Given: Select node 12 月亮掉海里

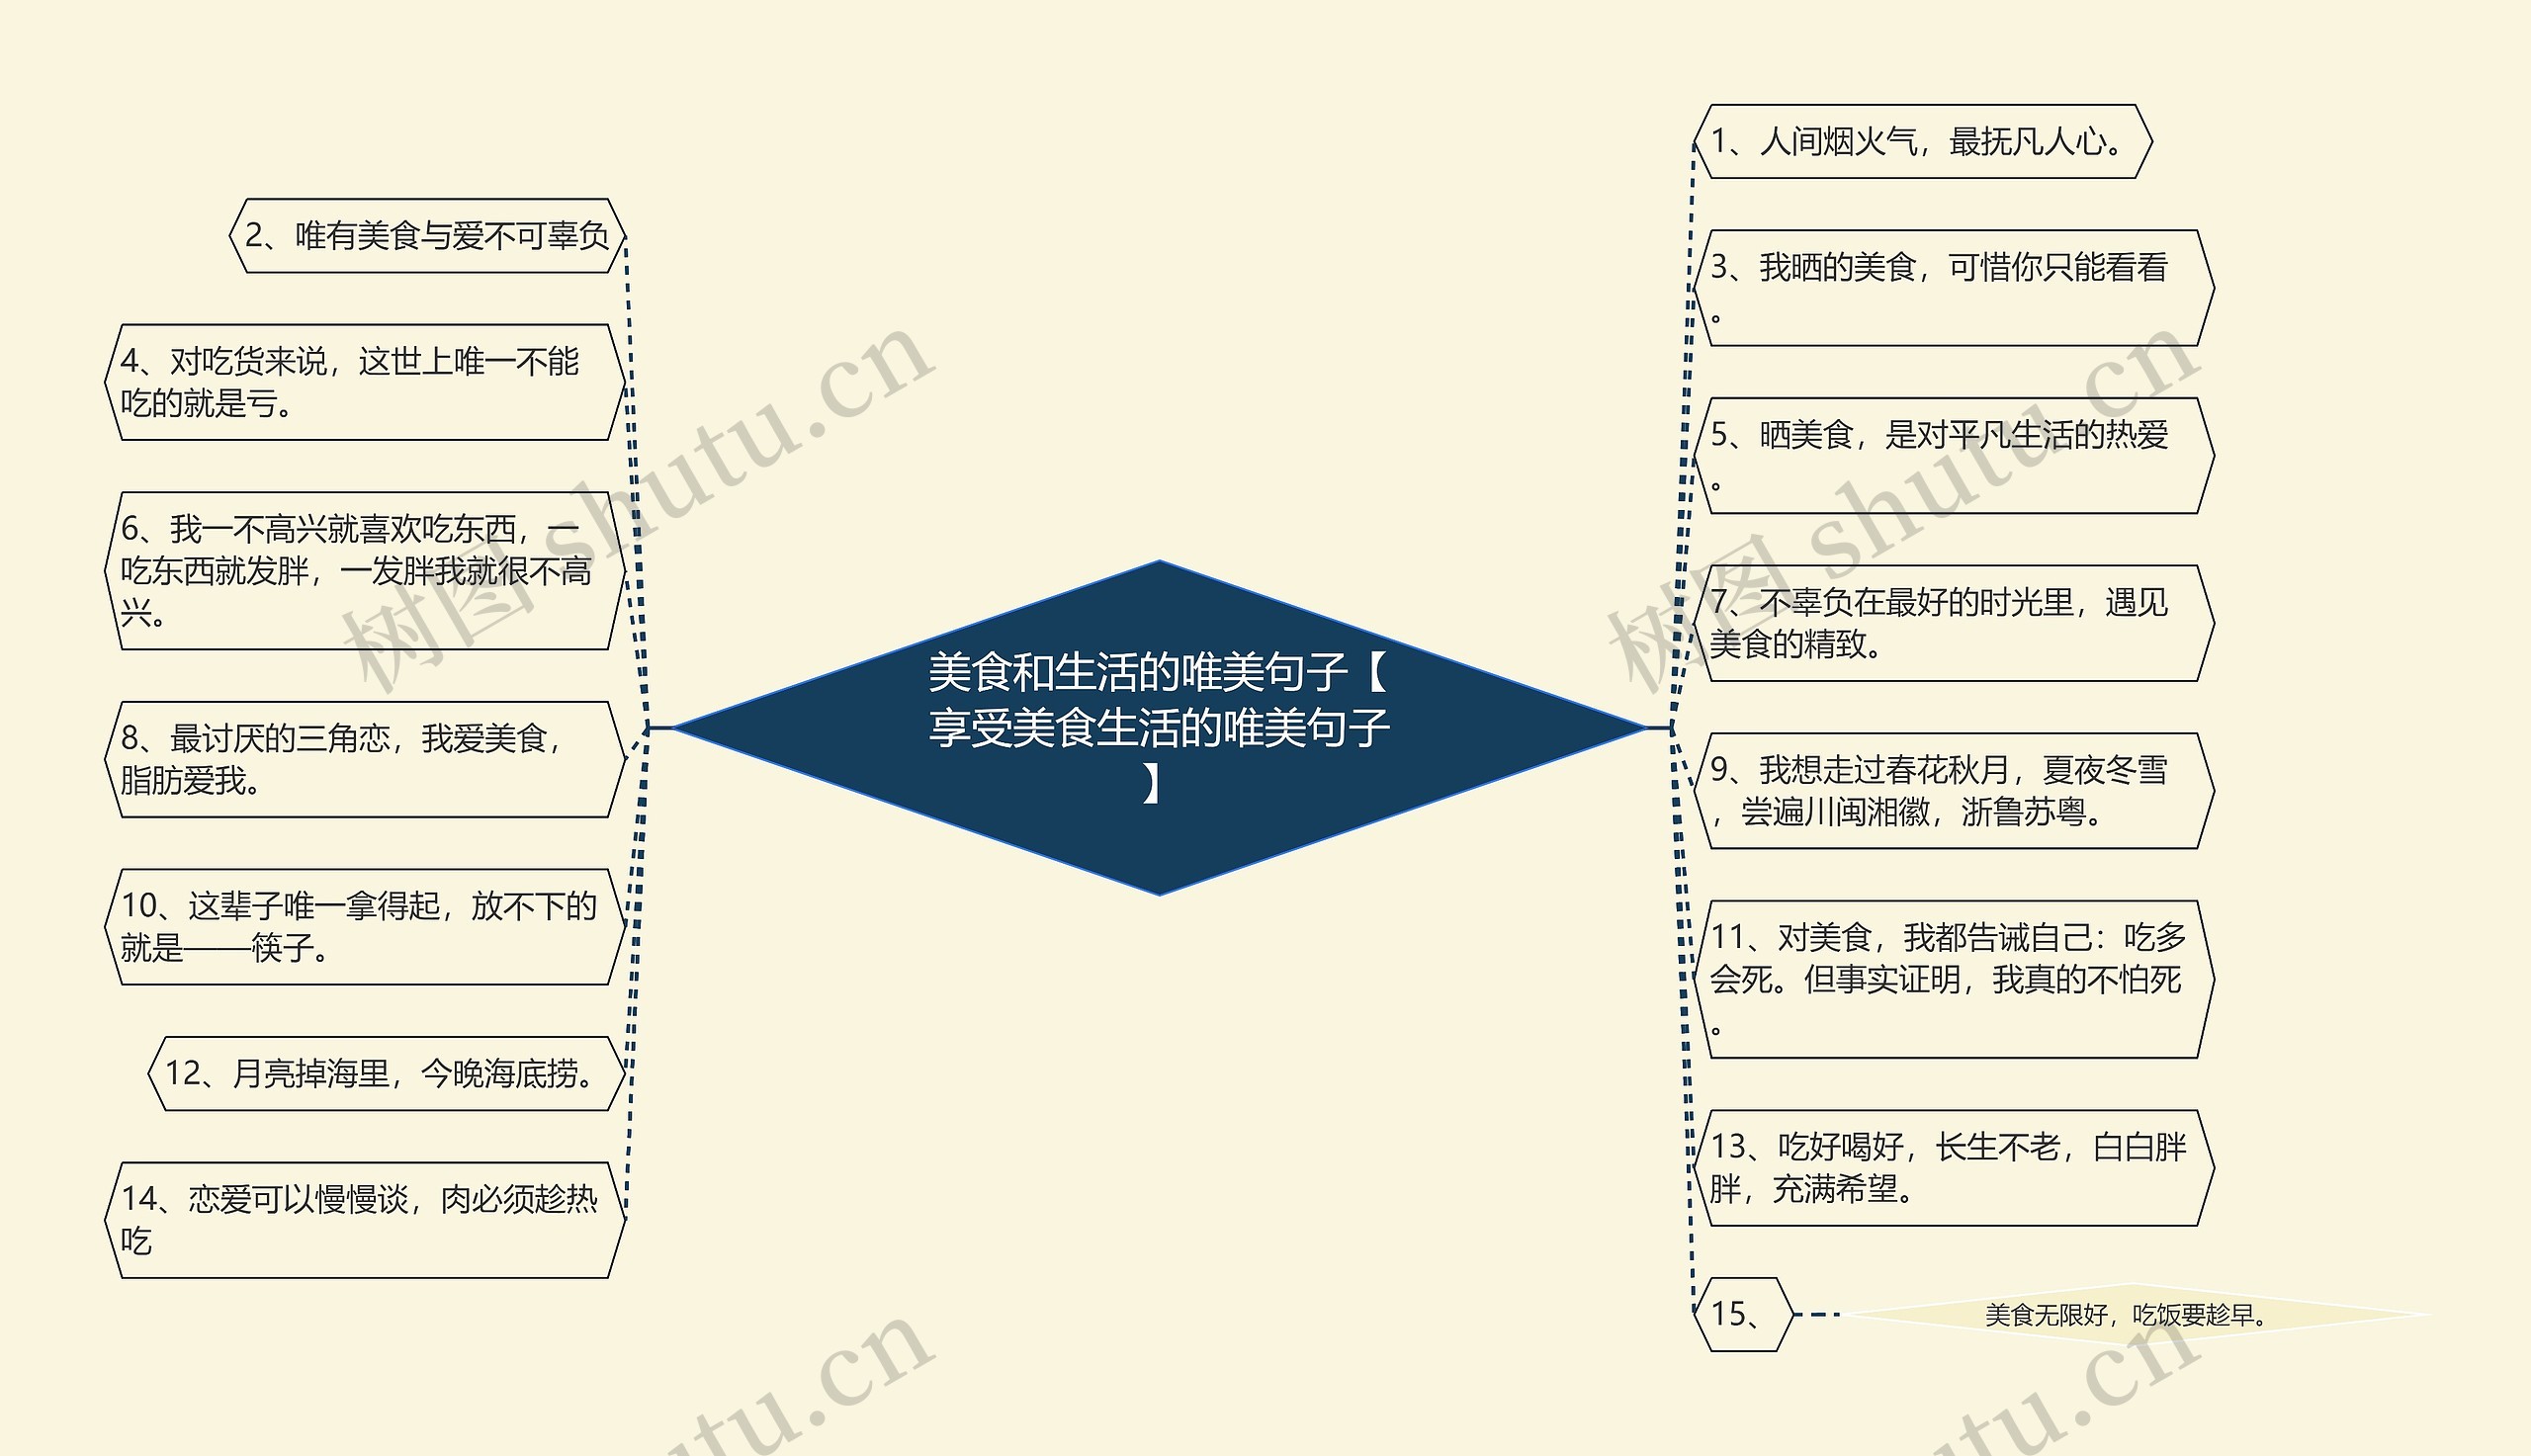Looking at the screenshot, I should pyautogui.click(x=386, y=1074).
